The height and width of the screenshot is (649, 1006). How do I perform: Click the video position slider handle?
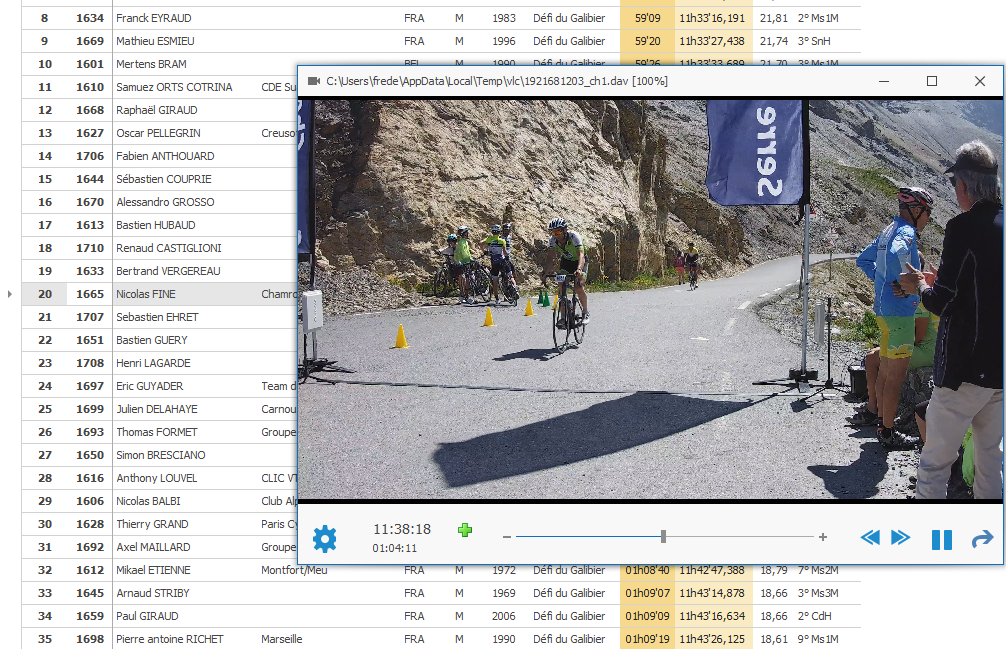point(663,537)
